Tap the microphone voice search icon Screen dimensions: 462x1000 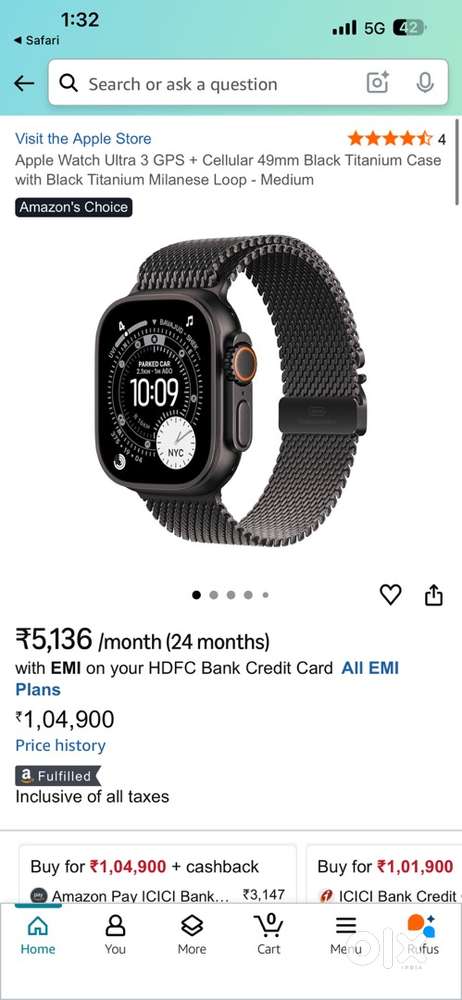(424, 83)
